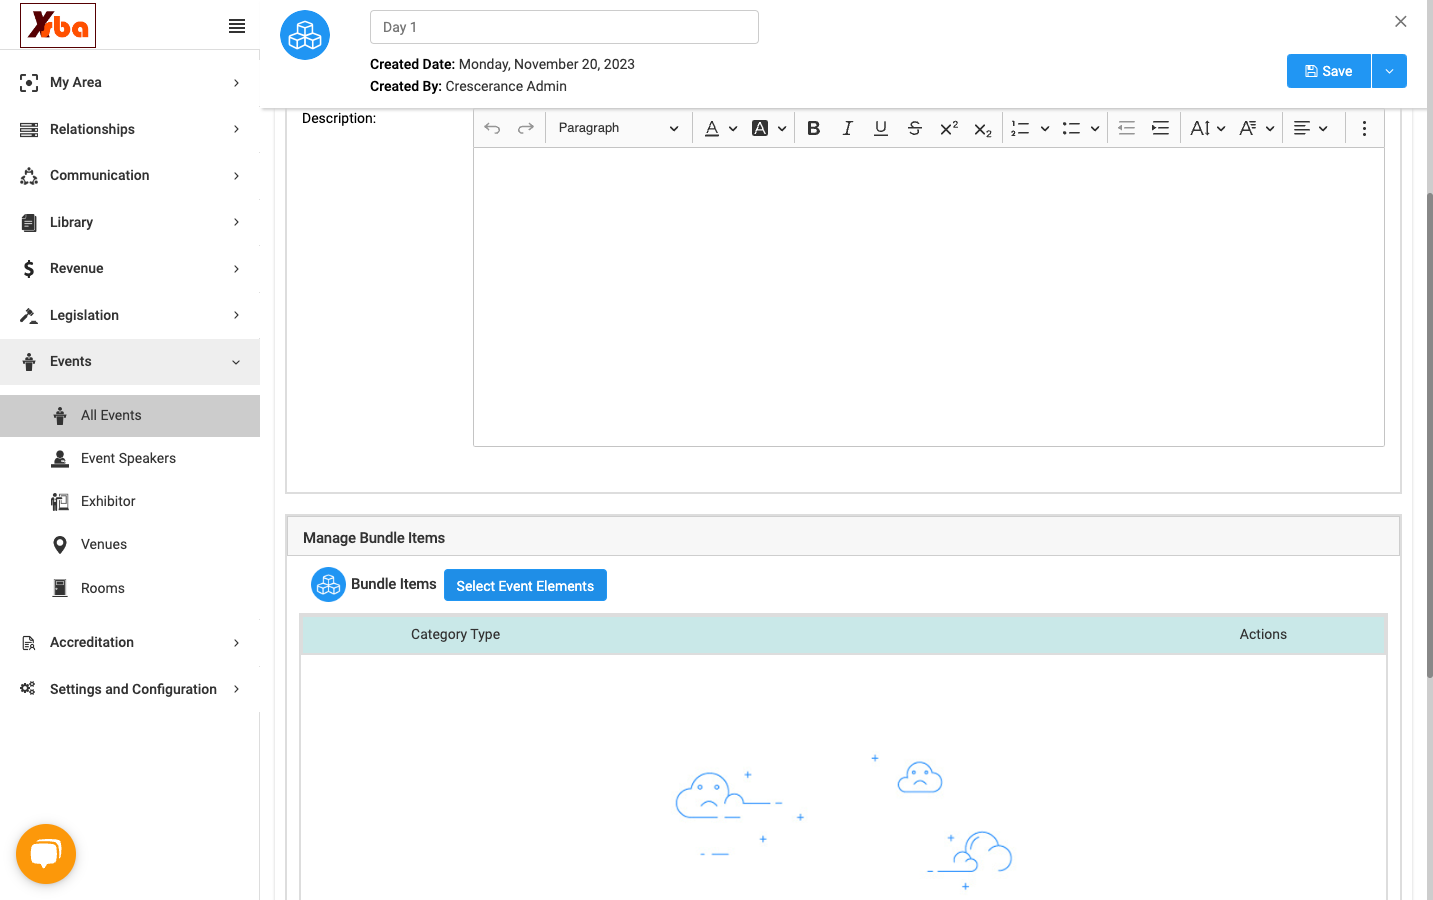The height and width of the screenshot is (900, 1433).
Task: Open the font color dropdown arrow
Action: point(733,128)
